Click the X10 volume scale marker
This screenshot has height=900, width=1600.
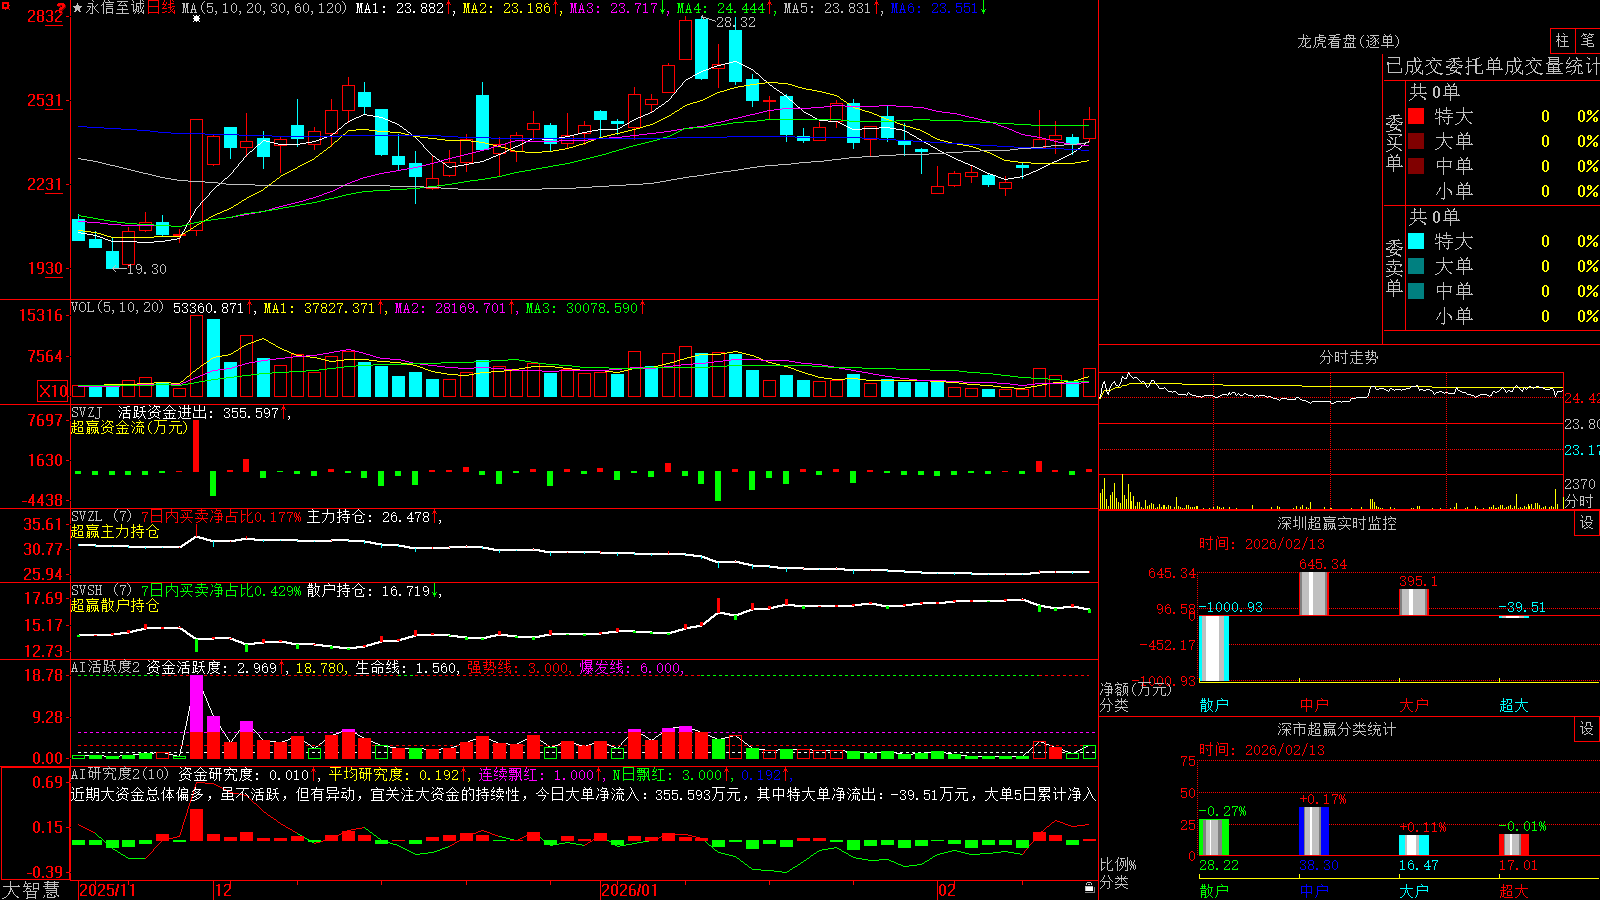click(54, 391)
